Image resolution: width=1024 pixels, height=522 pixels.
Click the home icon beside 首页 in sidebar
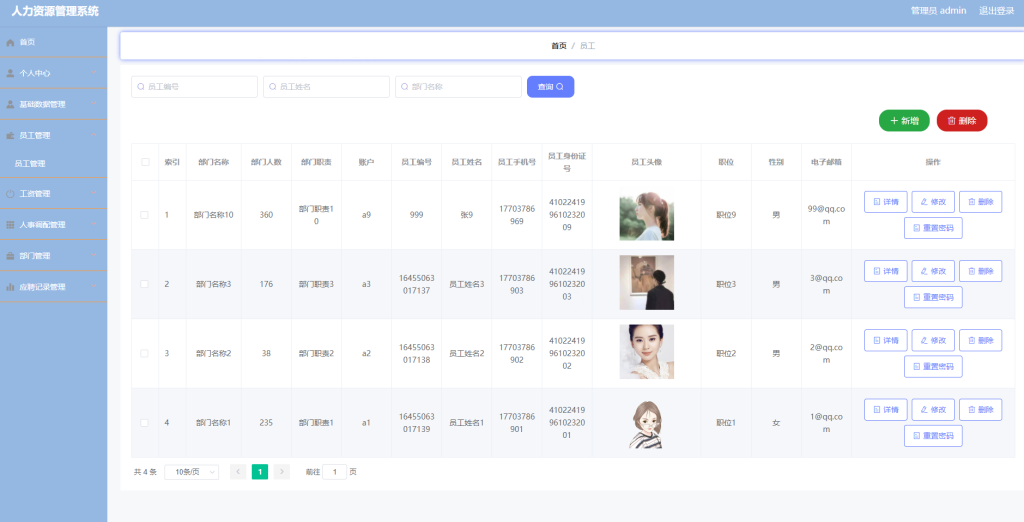[10, 42]
